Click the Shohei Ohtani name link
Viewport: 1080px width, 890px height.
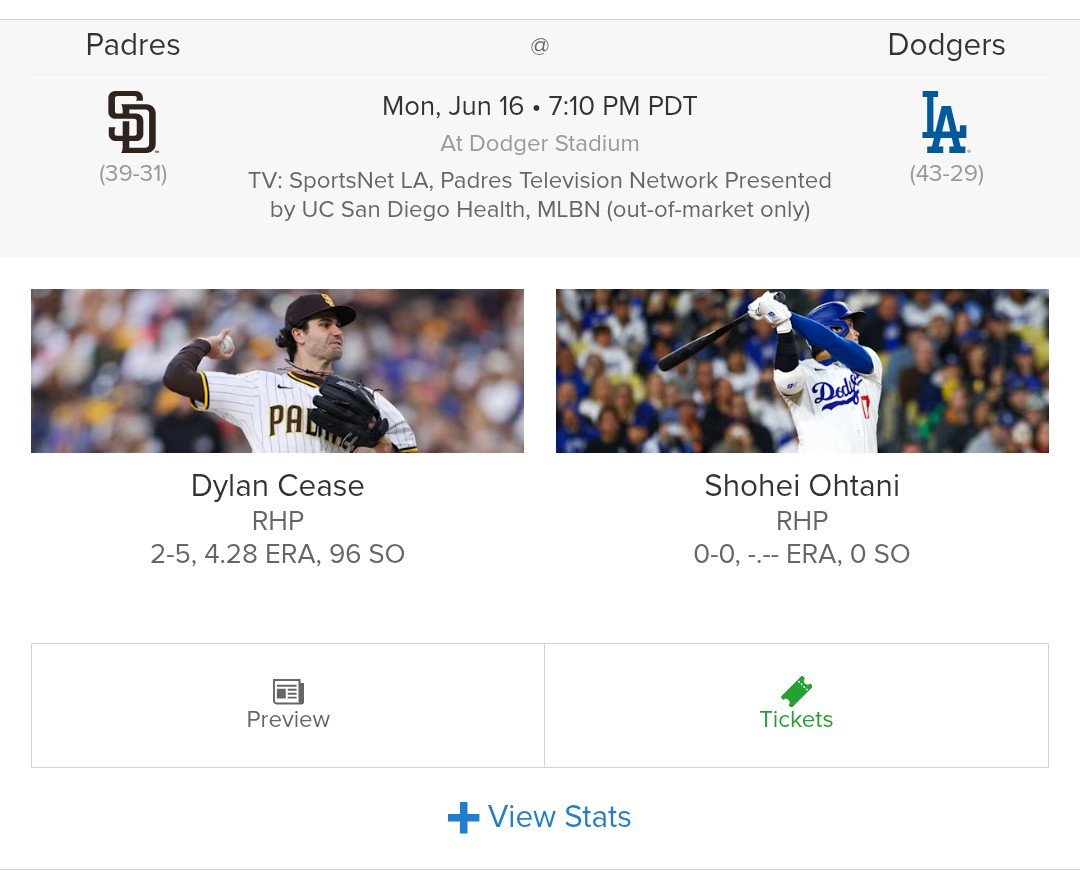tap(802, 486)
